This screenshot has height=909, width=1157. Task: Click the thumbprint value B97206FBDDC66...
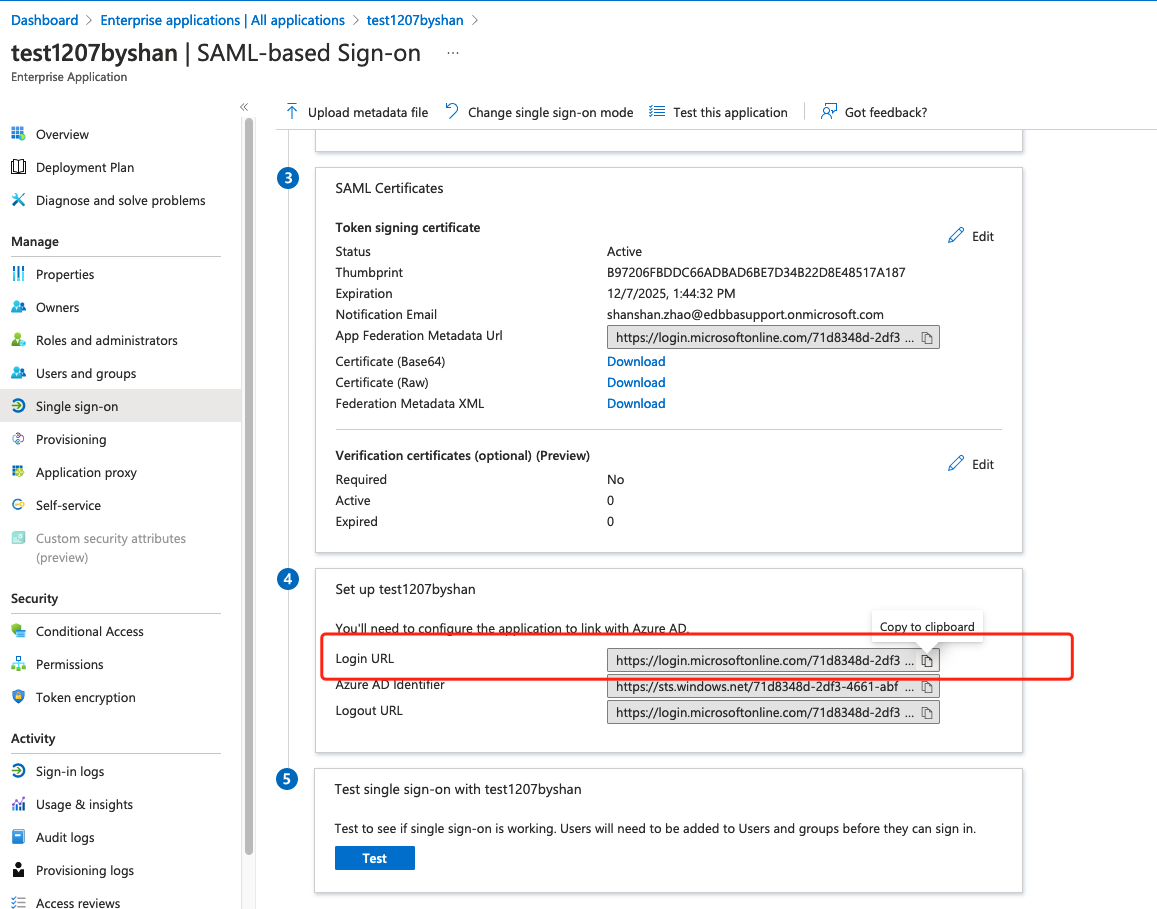tap(756, 272)
